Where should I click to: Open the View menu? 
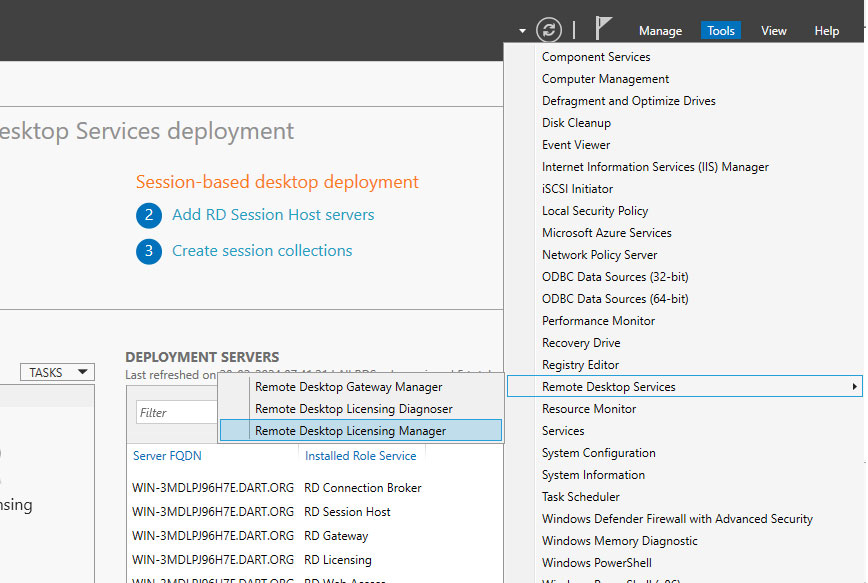click(773, 31)
